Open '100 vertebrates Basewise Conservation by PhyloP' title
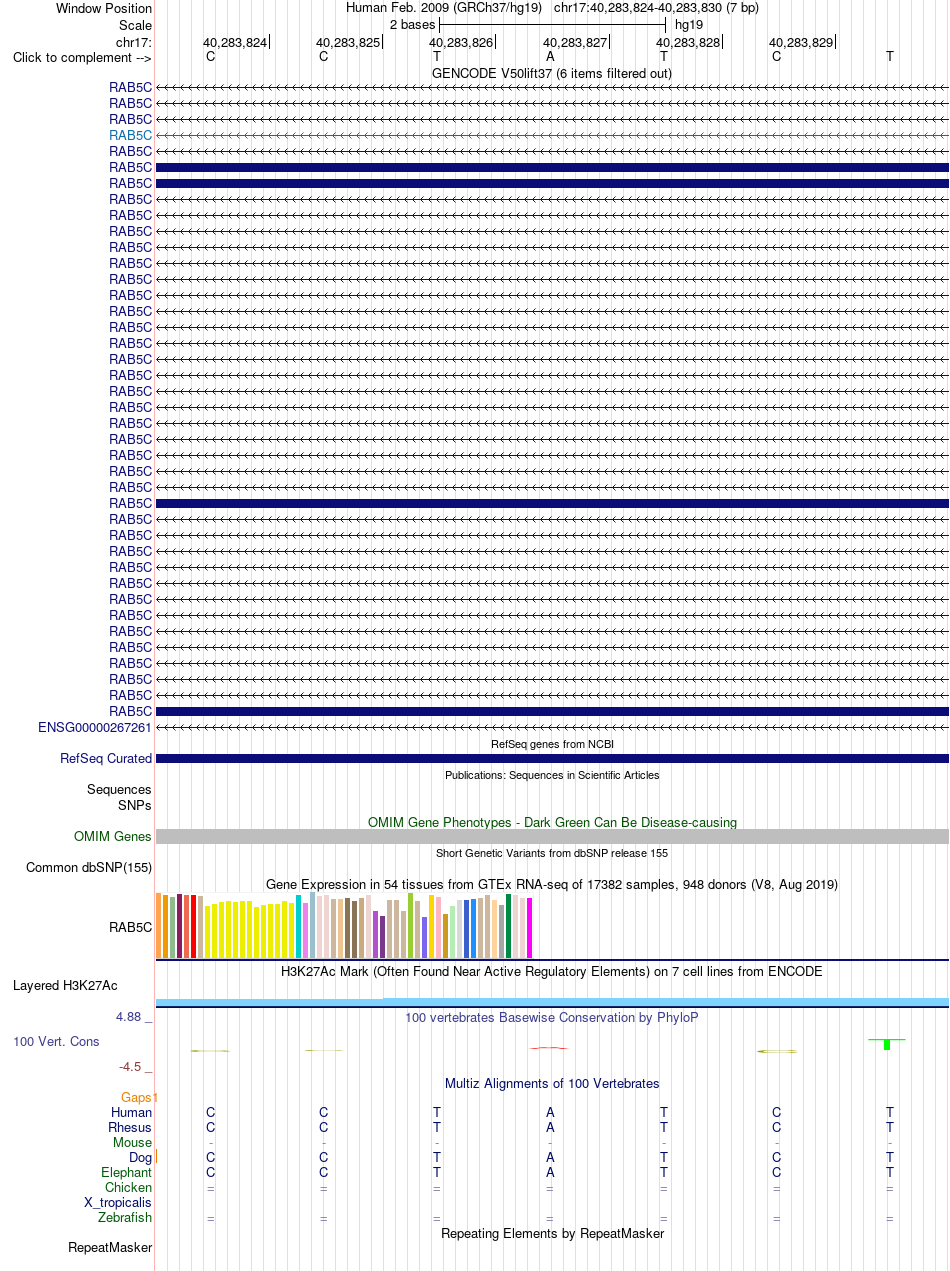 [x=552, y=1017]
